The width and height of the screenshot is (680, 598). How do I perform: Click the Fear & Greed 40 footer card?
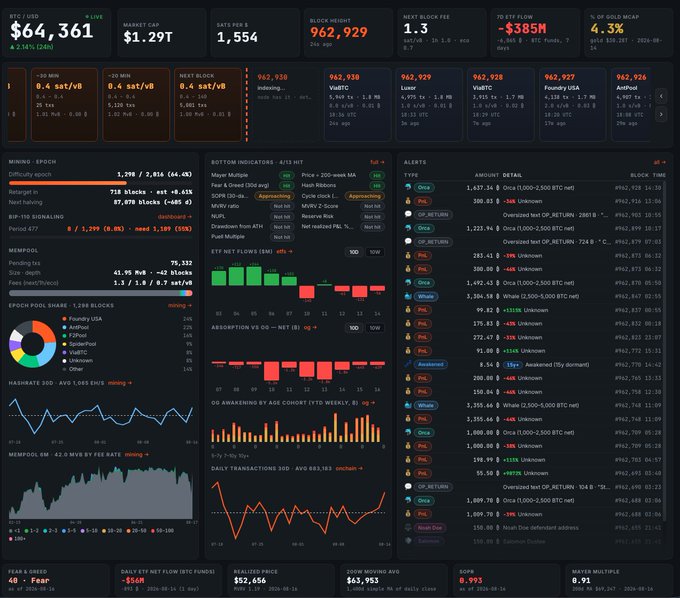(55, 580)
